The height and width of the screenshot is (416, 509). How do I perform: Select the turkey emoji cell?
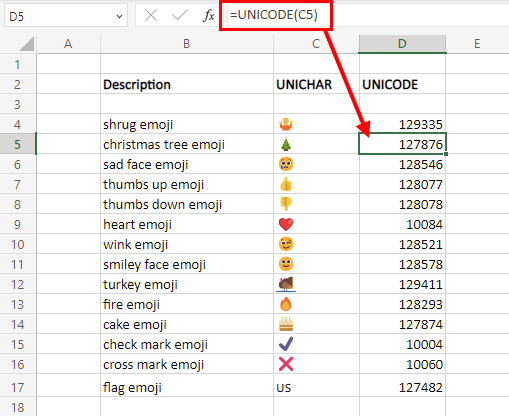coord(316,284)
